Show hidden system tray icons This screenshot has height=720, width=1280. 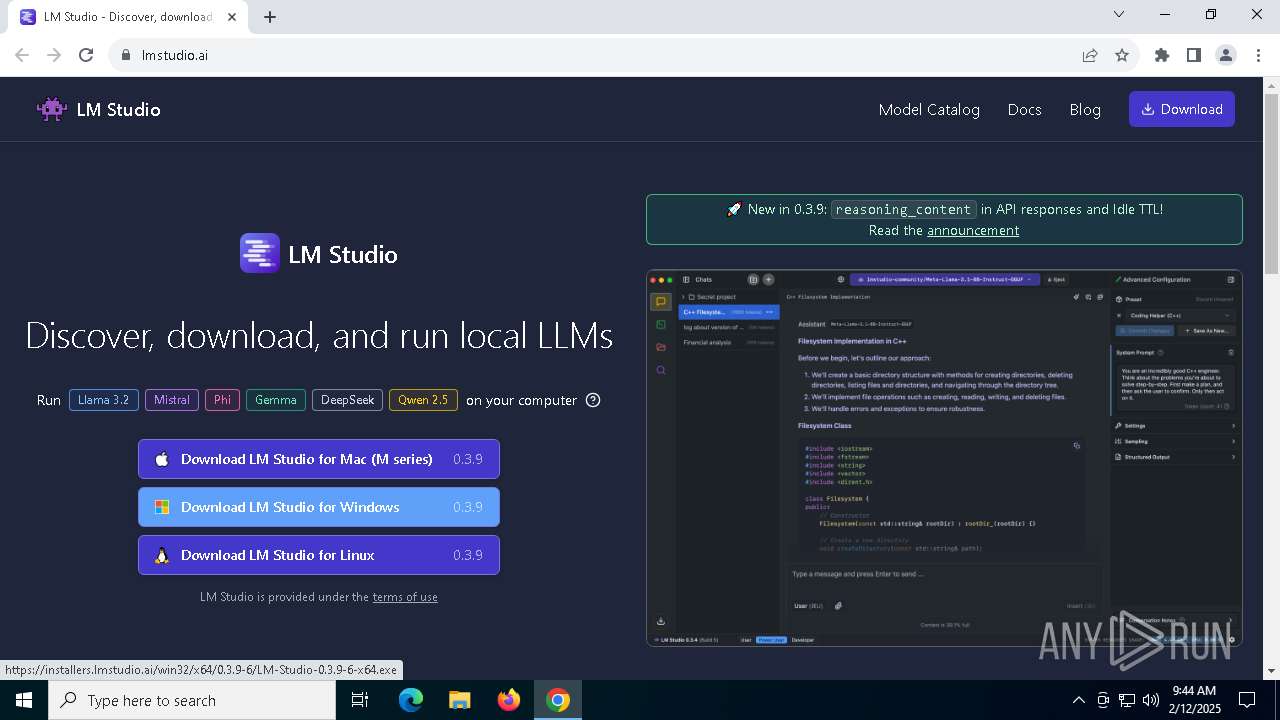pyautogui.click(x=1078, y=700)
